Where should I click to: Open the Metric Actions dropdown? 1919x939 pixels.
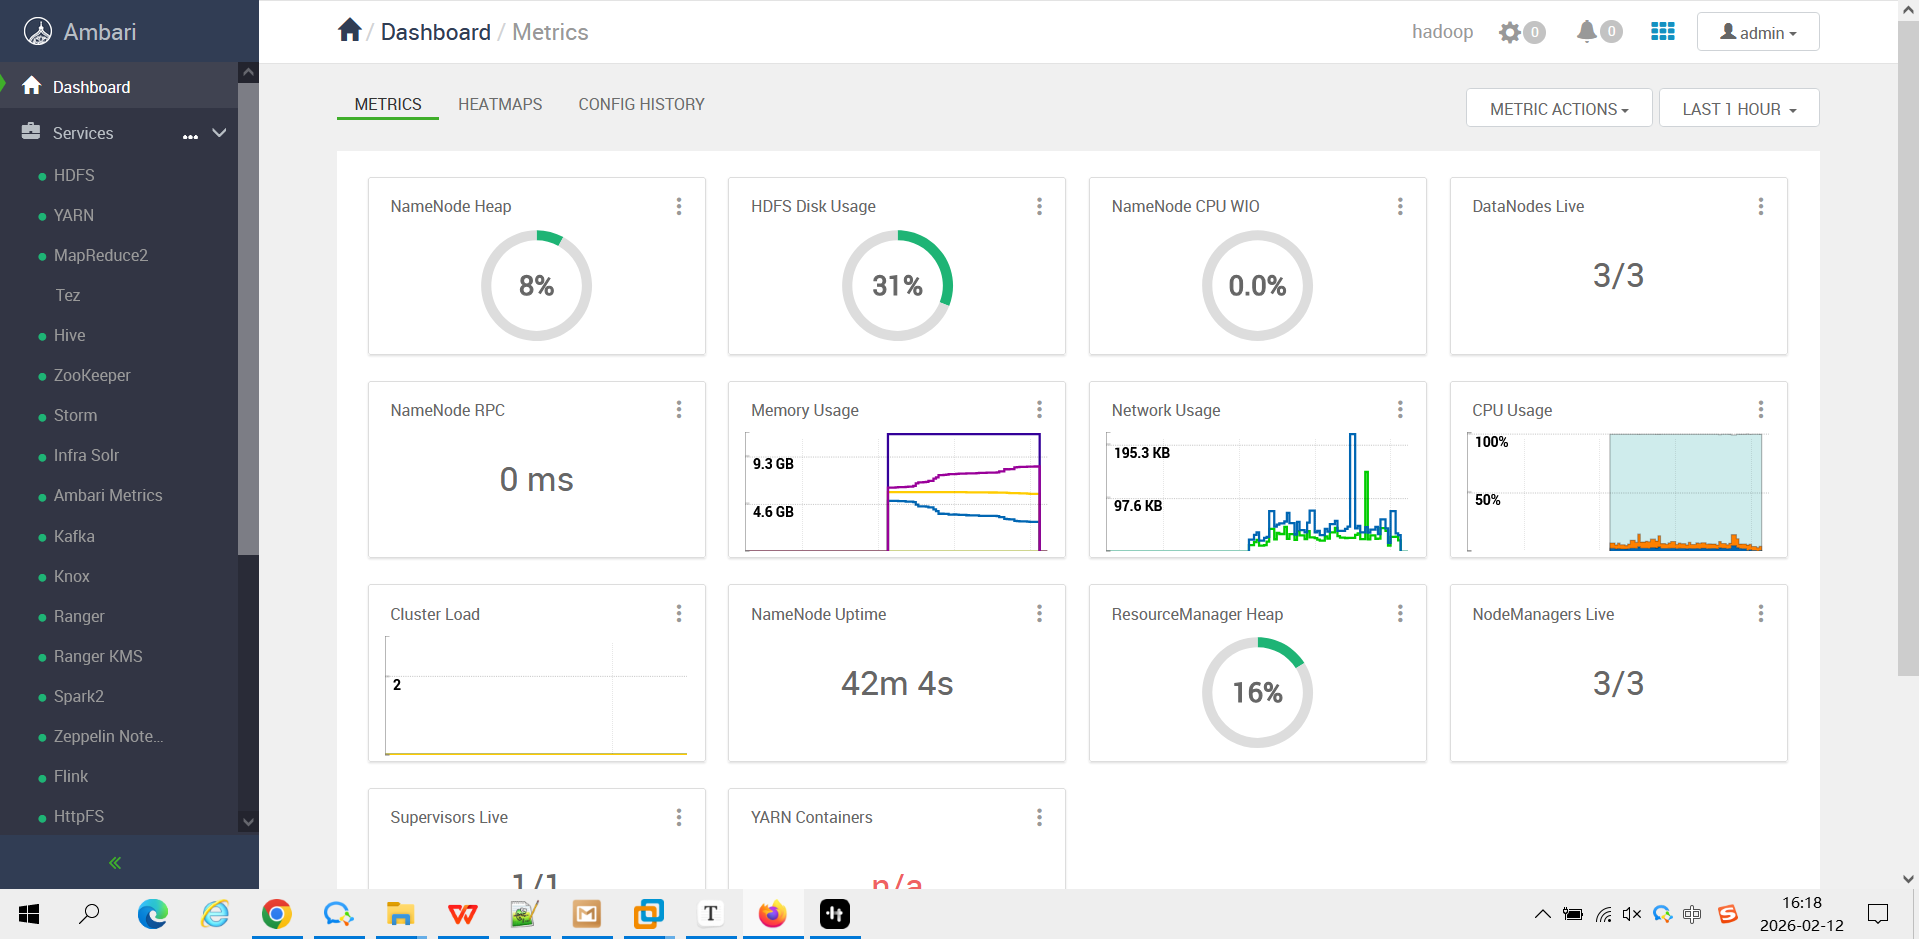(1558, 109)
